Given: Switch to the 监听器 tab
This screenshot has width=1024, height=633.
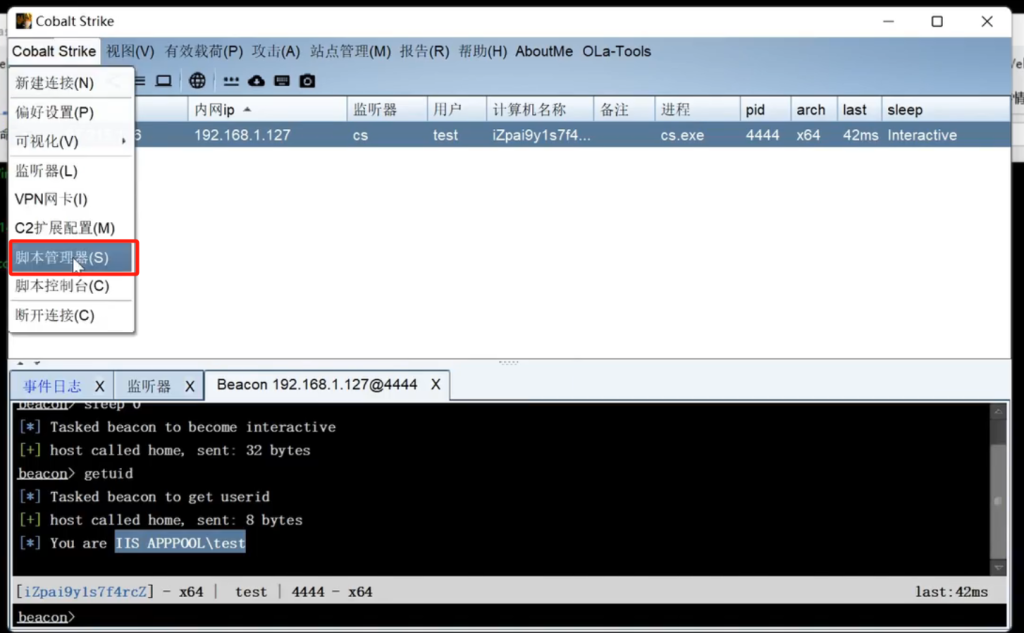Looking at the screenshot, I should (x=149, y=386).
